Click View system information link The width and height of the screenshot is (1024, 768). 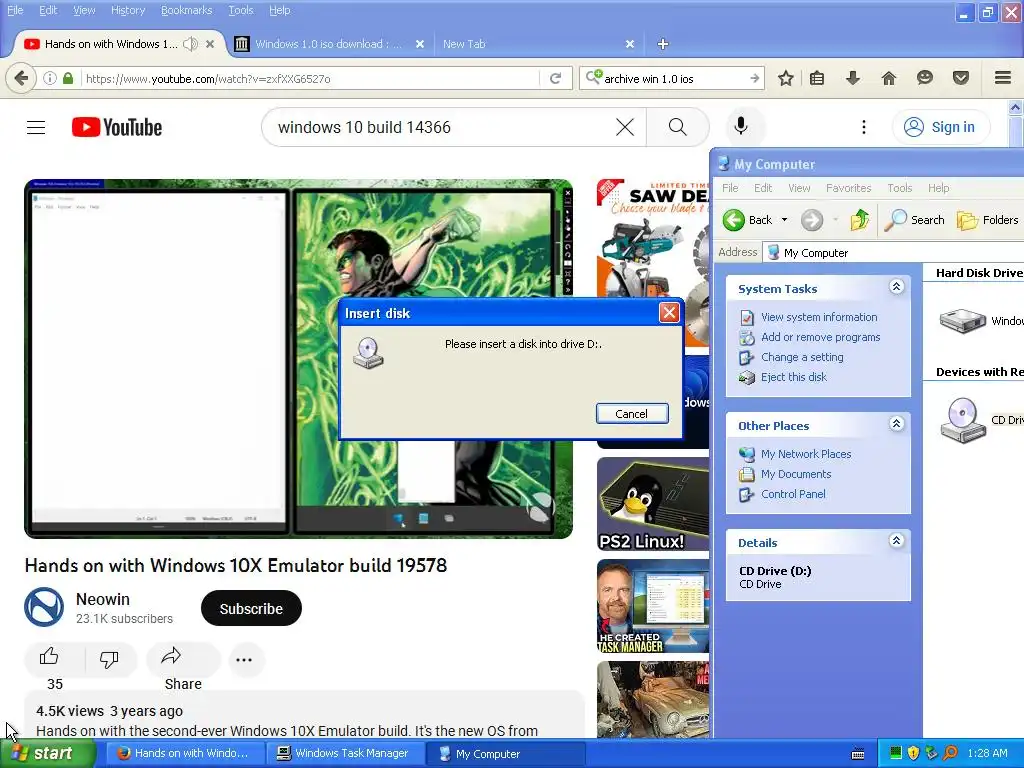tap(819, 317)
